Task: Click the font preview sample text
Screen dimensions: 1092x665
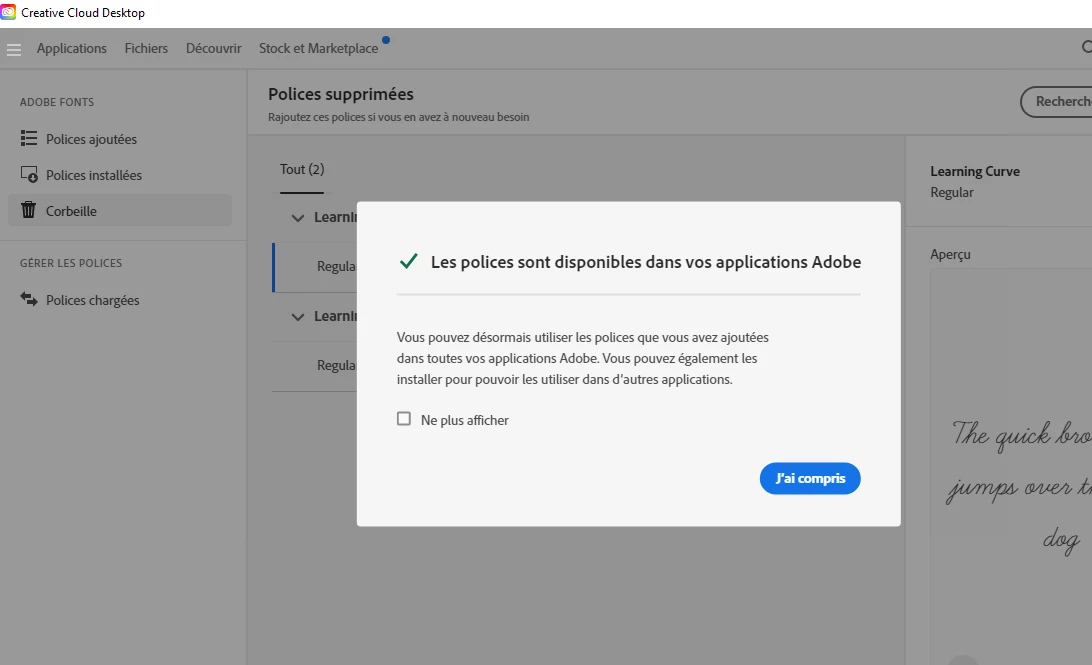Action: (x=1020, y=487)
